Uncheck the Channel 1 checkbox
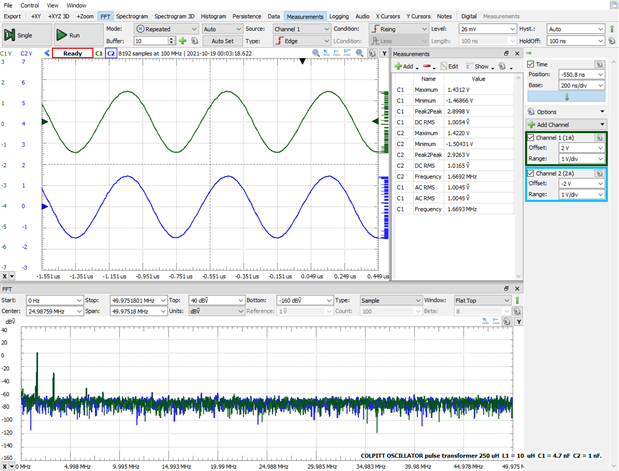 (x=530, y=137)
